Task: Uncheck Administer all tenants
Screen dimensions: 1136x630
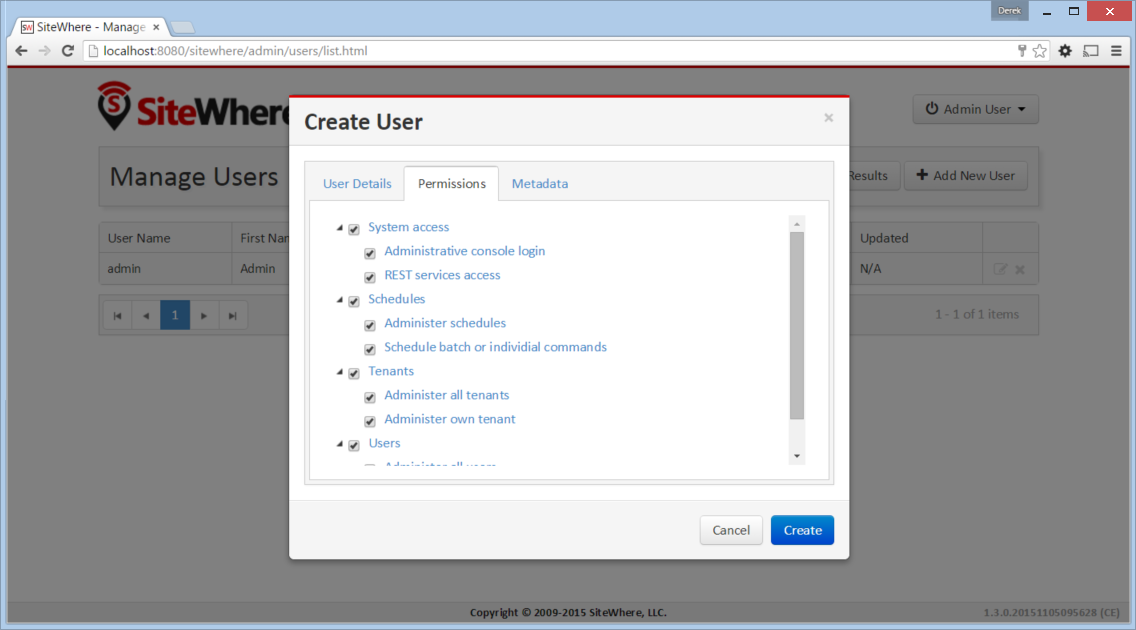Action: coord(370,397)
